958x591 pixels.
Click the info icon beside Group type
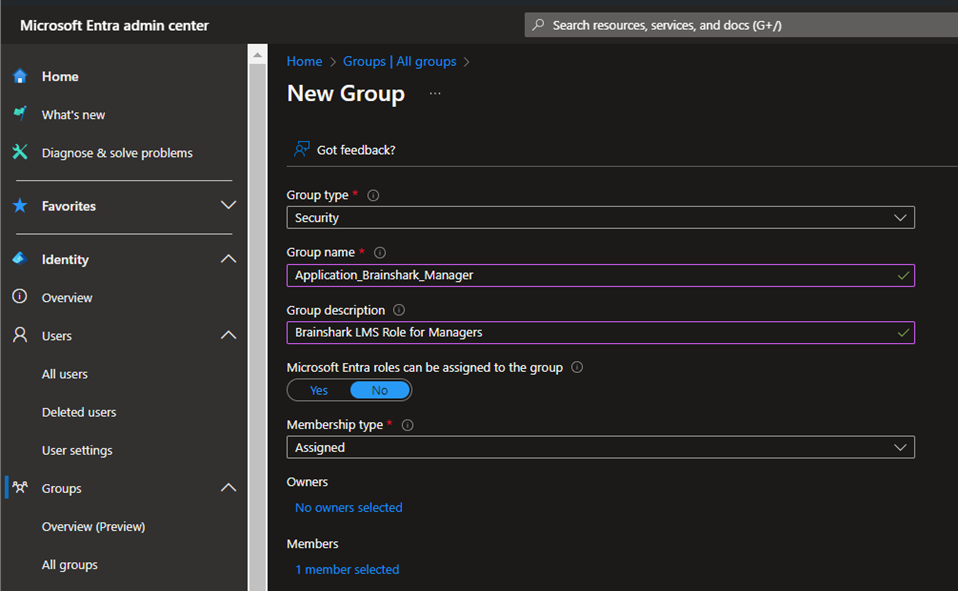click(x=373, y=196)
